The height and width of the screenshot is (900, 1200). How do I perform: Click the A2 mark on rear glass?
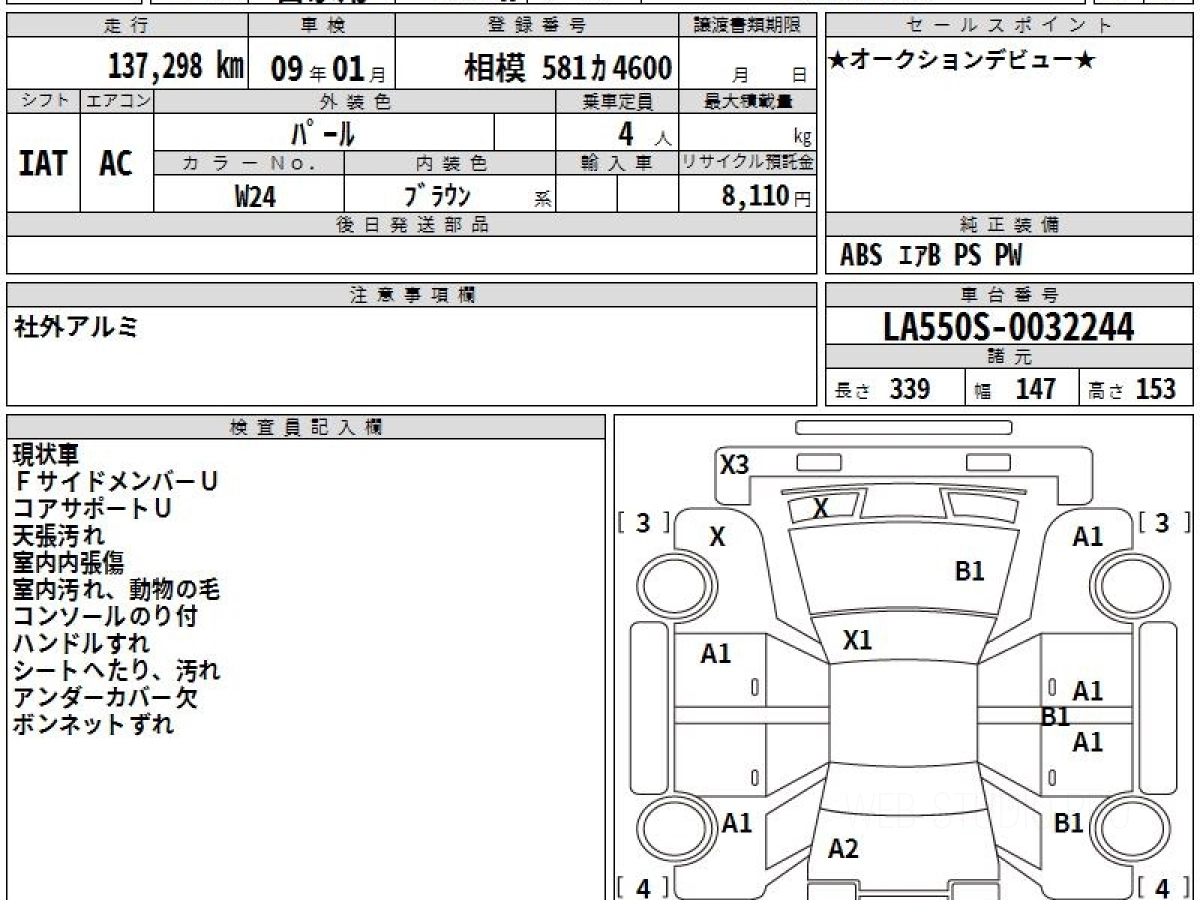click(x=843, y=849)
